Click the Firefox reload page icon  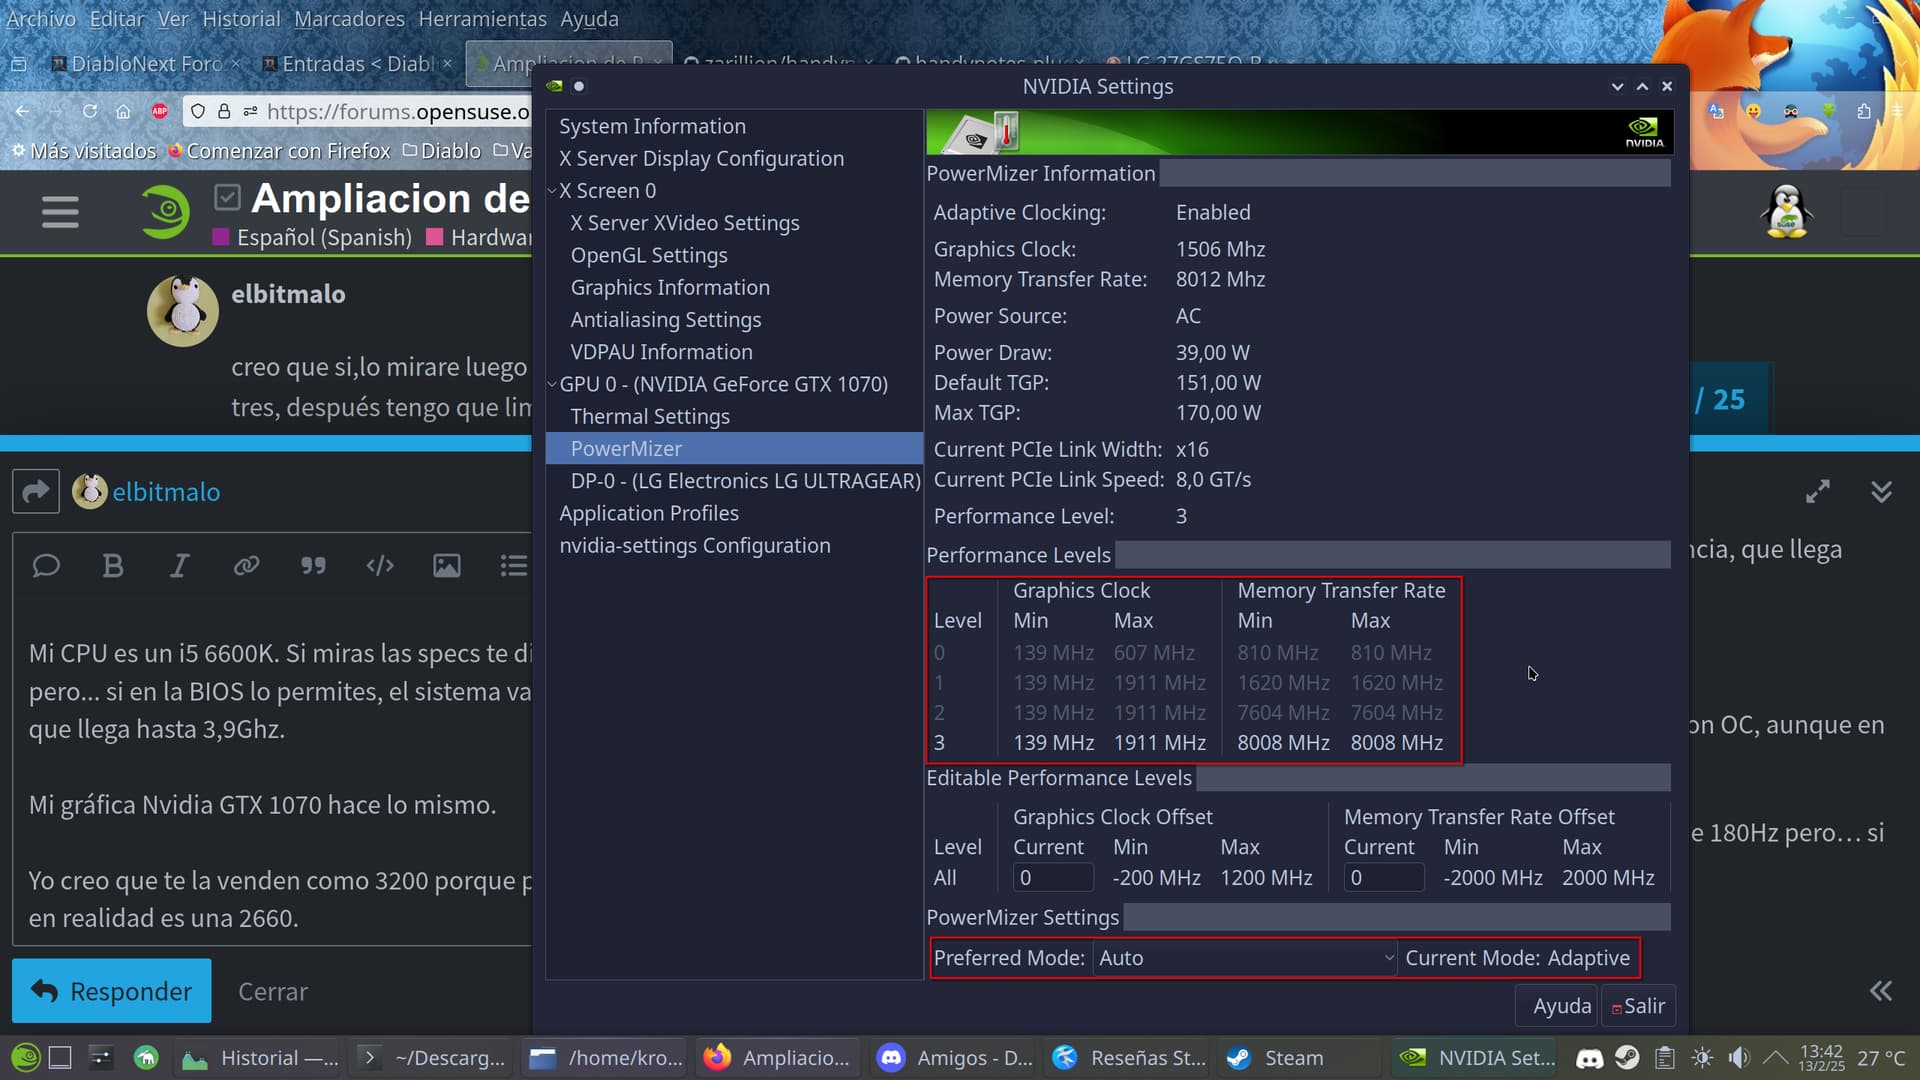tap(90, 111)
